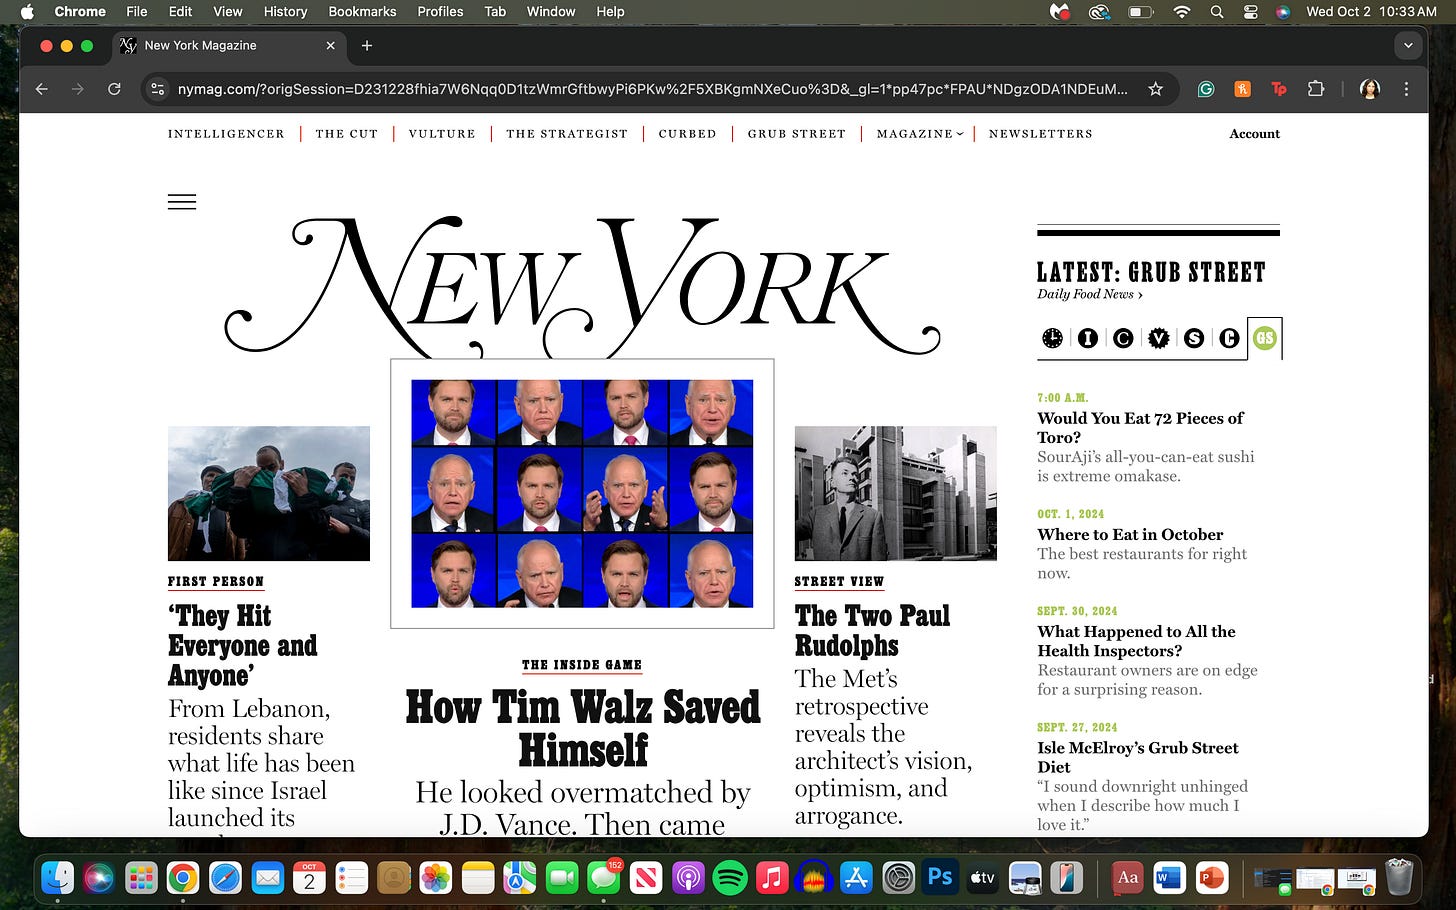Go to the Vulture section link

(x=442, y=134)
